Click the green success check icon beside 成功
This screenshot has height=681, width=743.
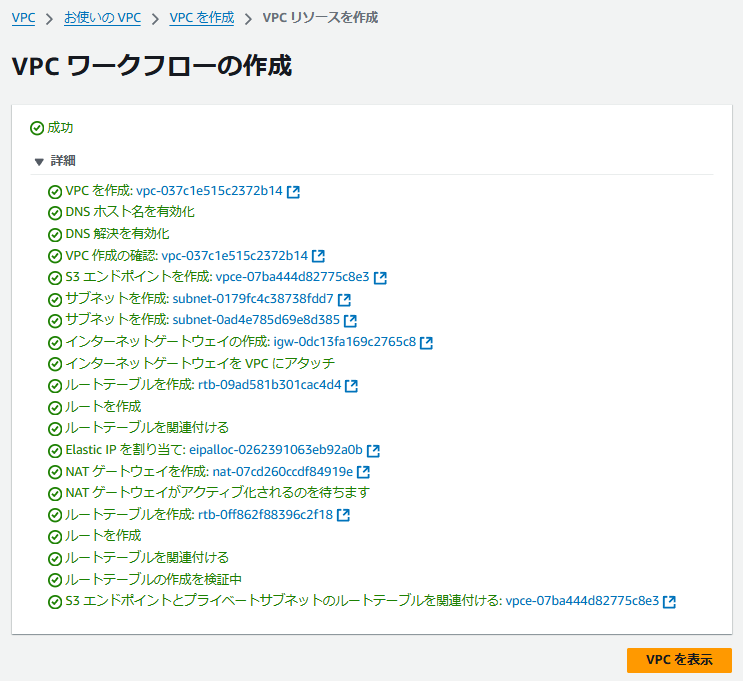37,128
